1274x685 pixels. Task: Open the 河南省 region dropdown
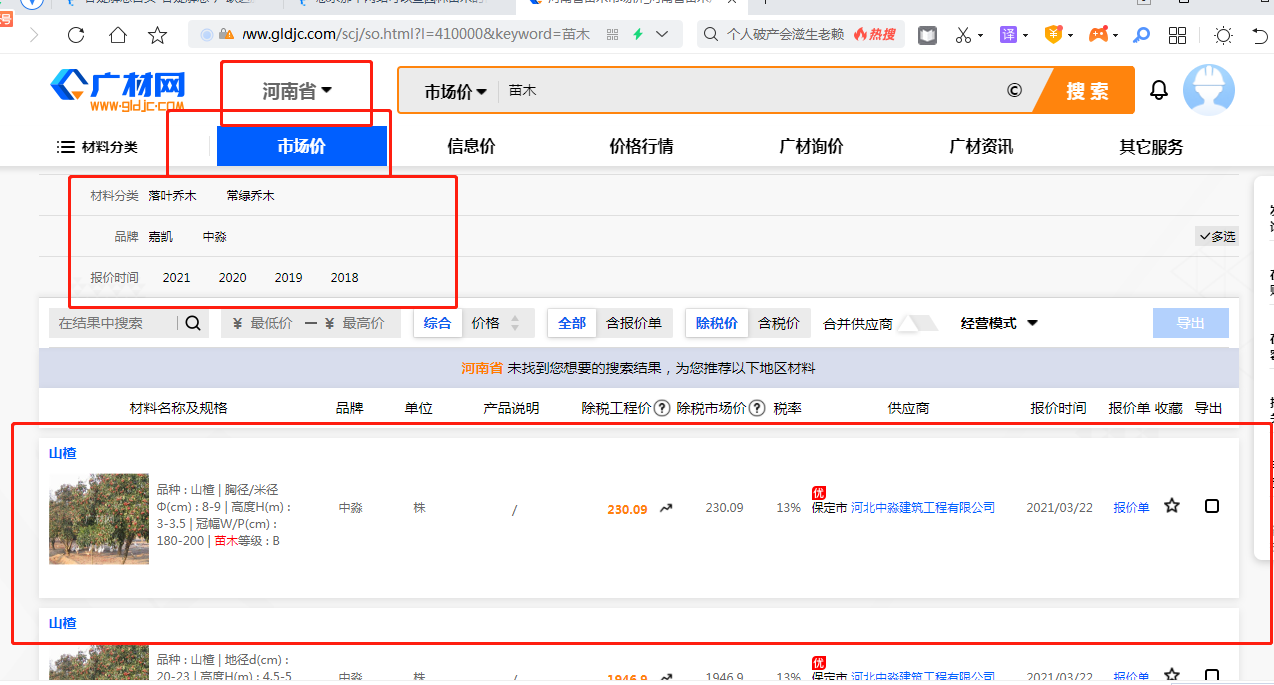(x=297, y=92)
